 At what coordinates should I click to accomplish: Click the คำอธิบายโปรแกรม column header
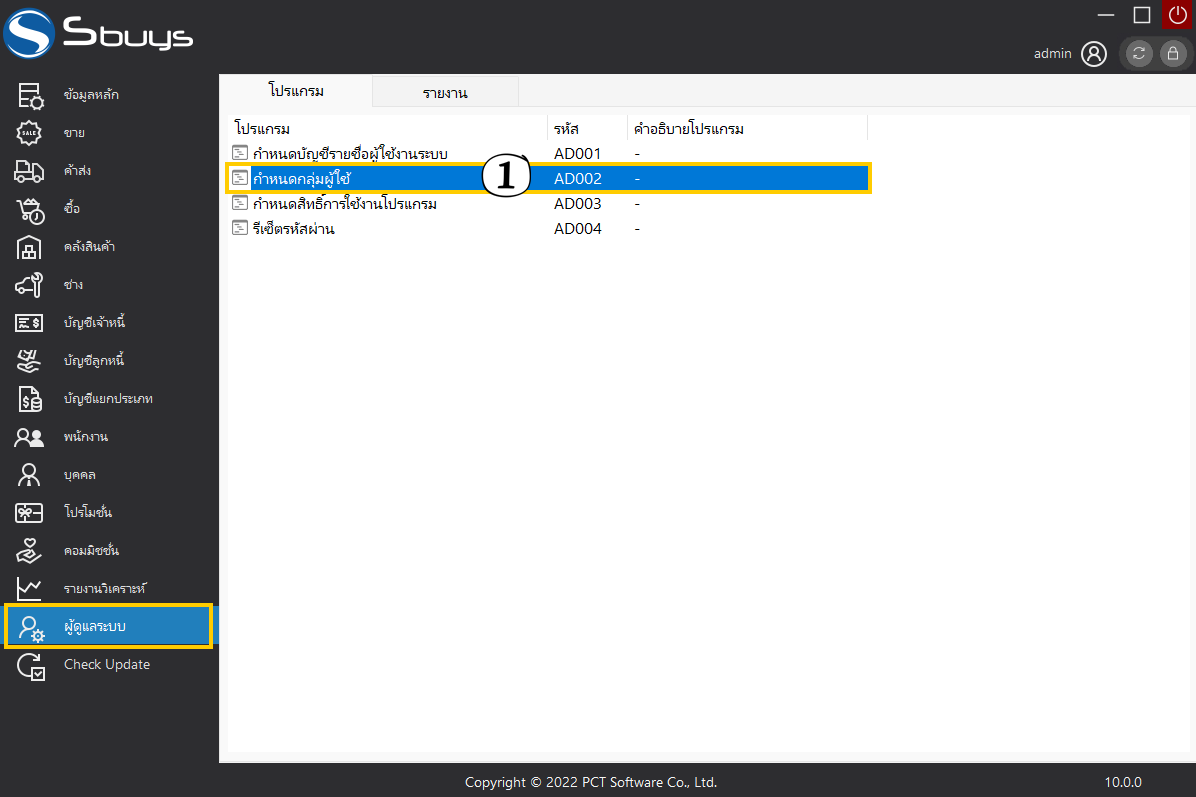click(690, 129)
